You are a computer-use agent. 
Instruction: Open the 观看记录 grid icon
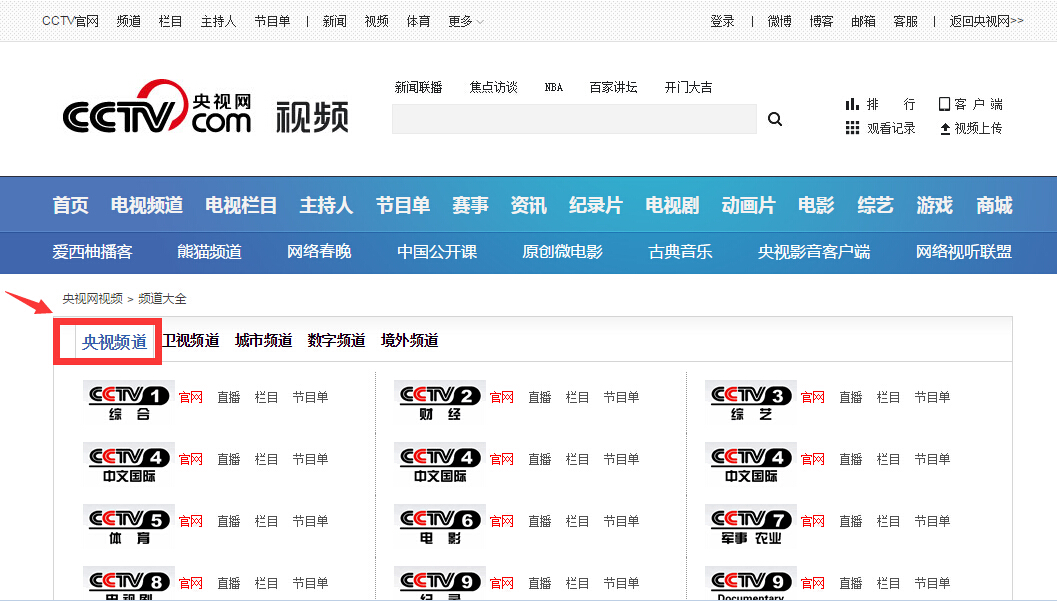pos(852,128)
